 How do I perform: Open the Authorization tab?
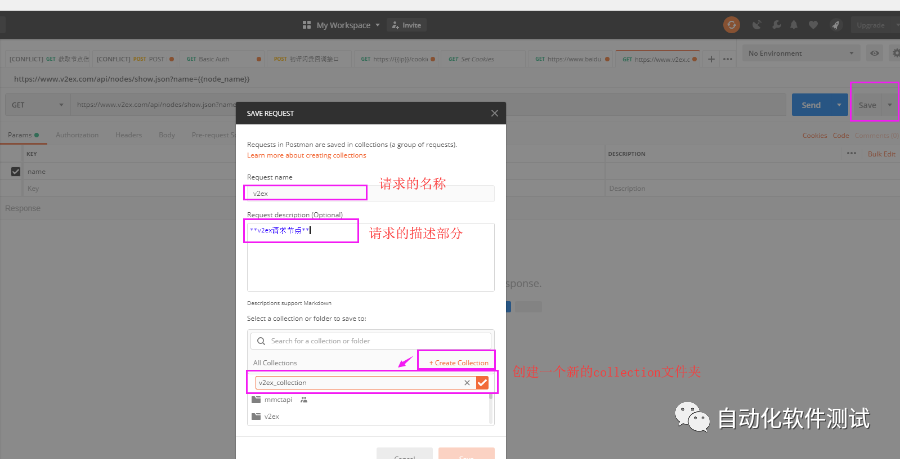tap(77, 135)
